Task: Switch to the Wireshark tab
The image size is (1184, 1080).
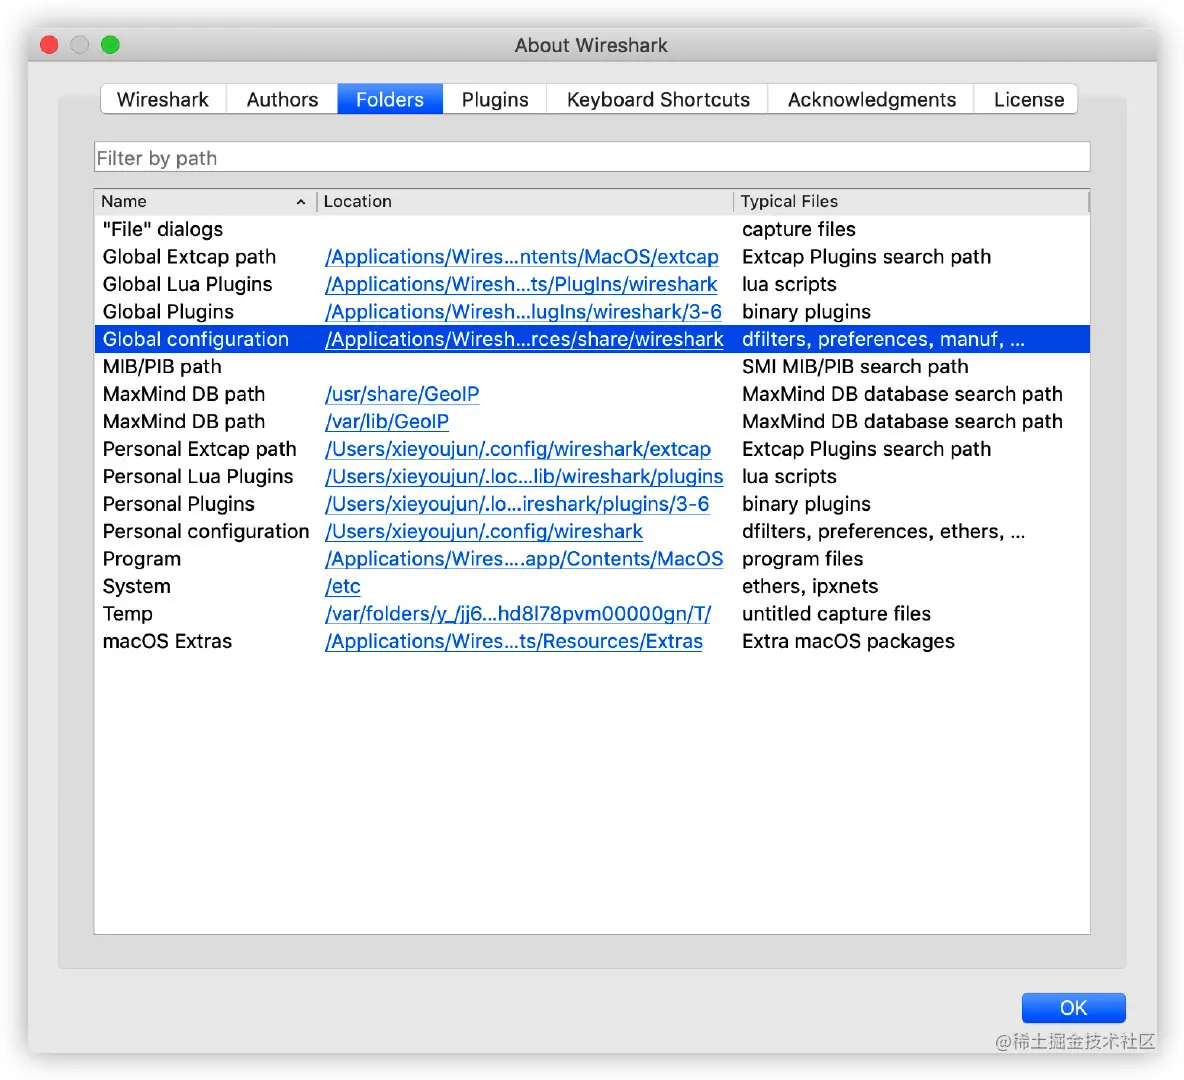Action: click(x=163, y=100)
